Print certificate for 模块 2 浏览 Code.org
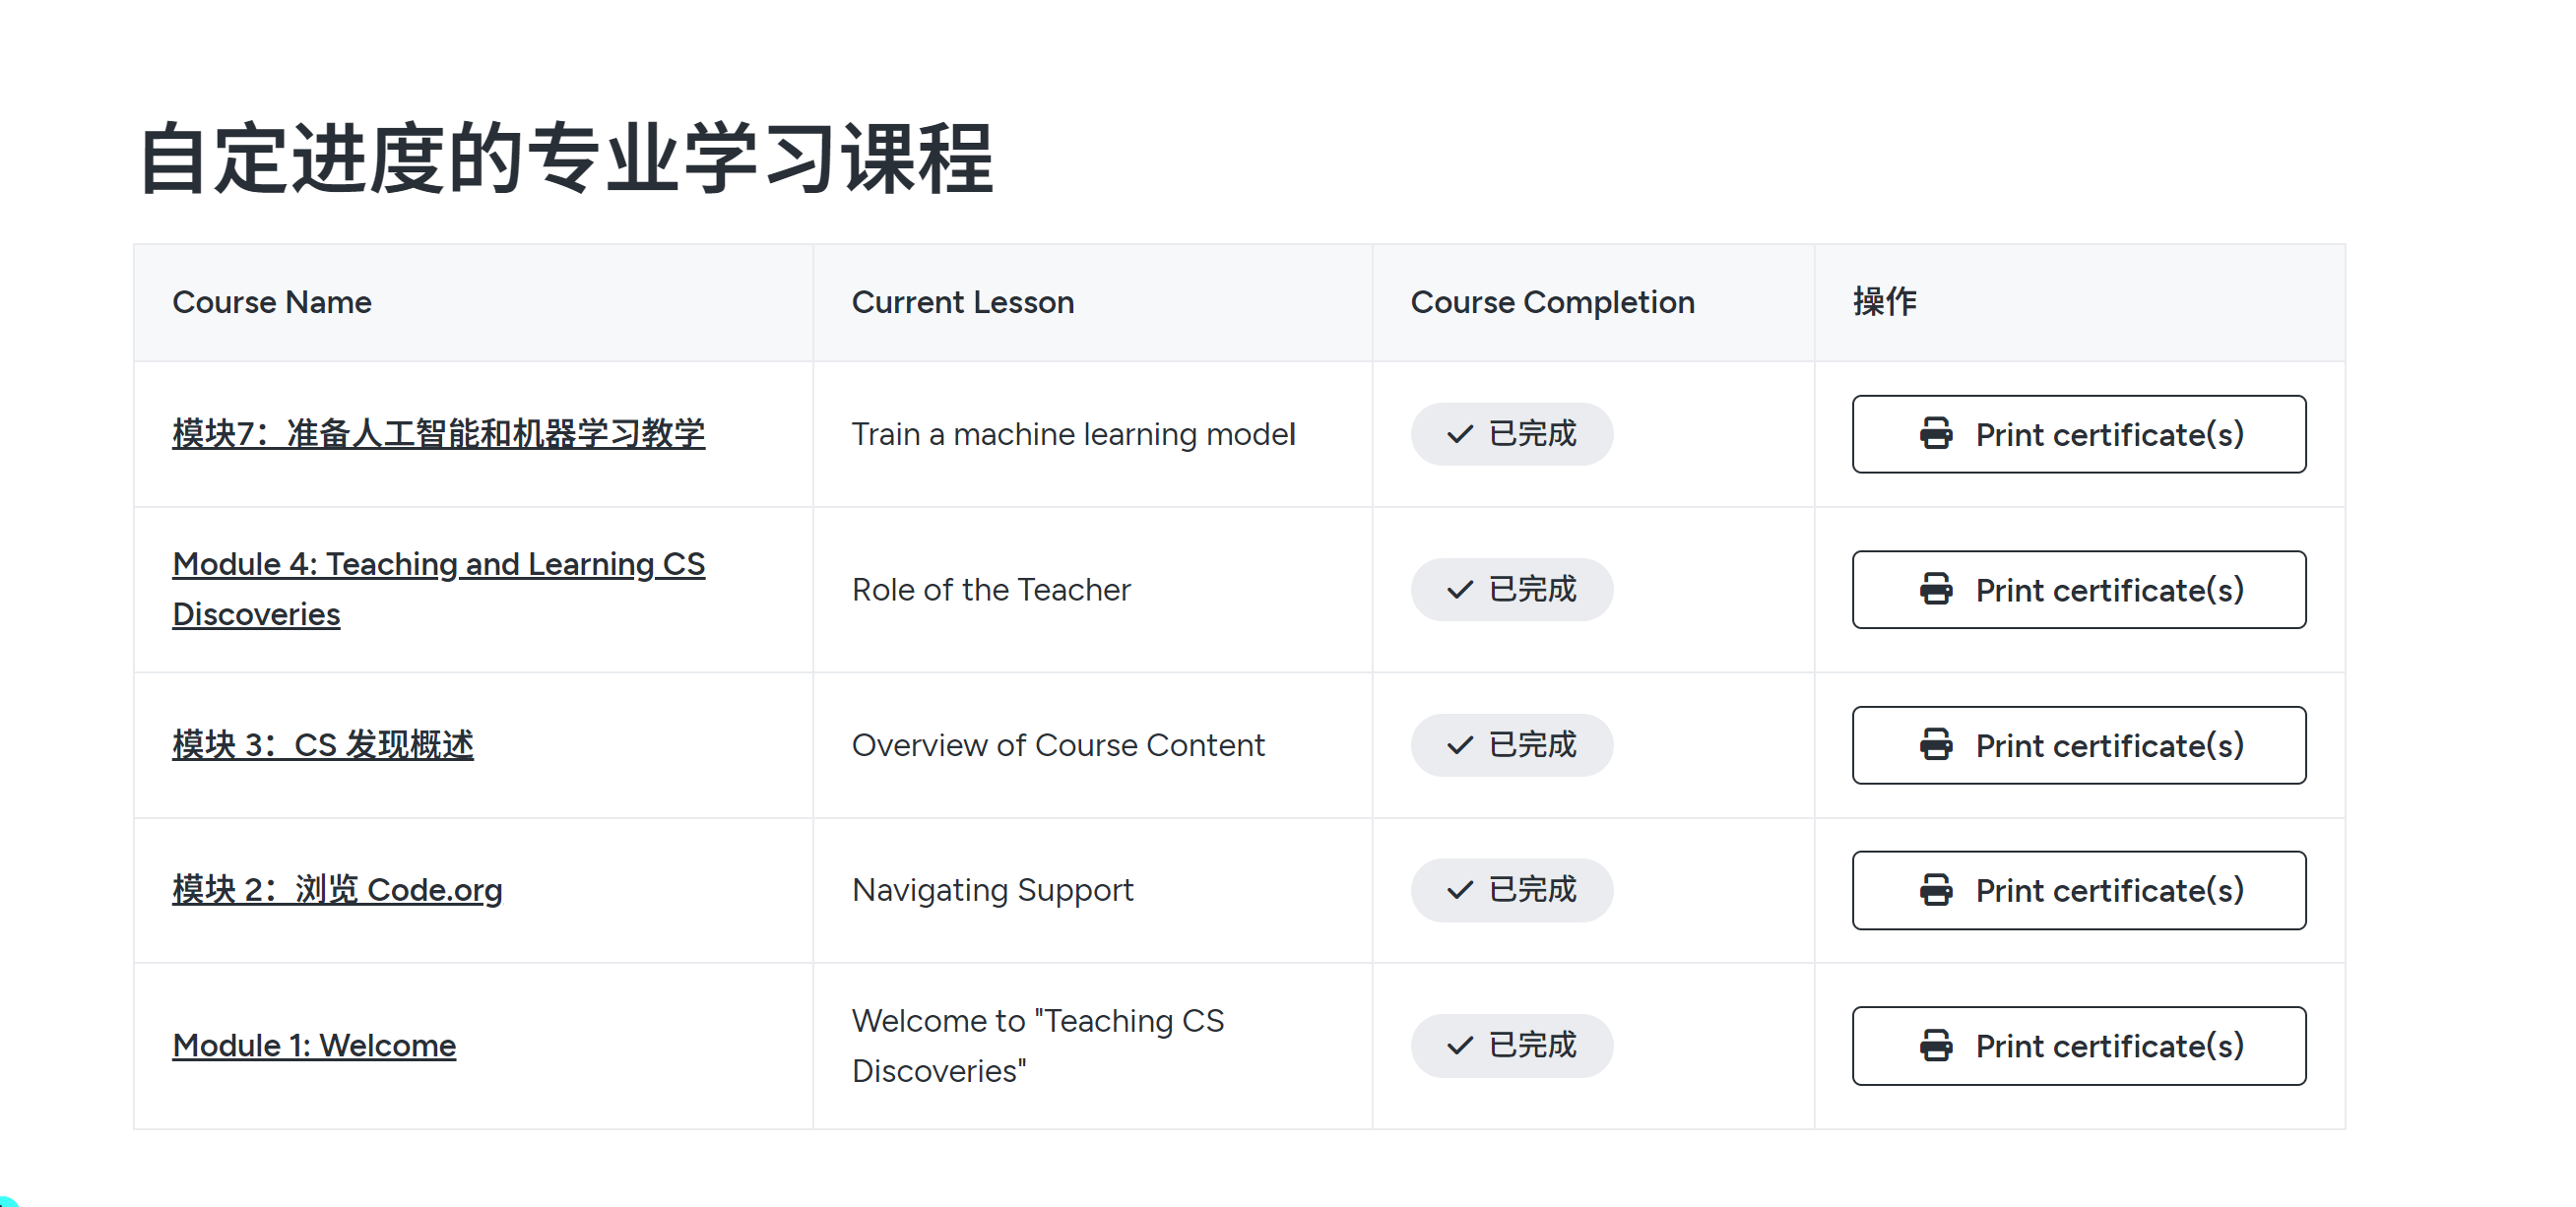2576x1207 pixels. pyautogui.click(x=2079, y=890)
